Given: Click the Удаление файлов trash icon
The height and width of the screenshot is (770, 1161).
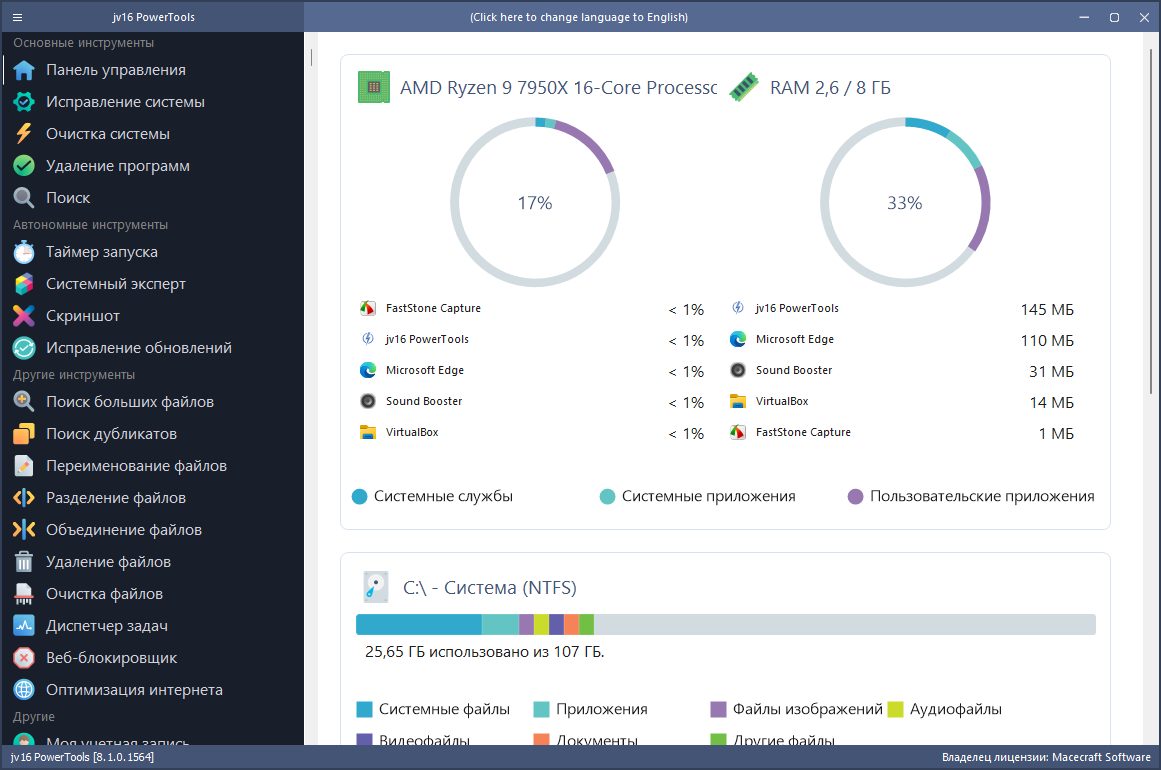Looking at the screenshot, I should [x=24, y=562].
